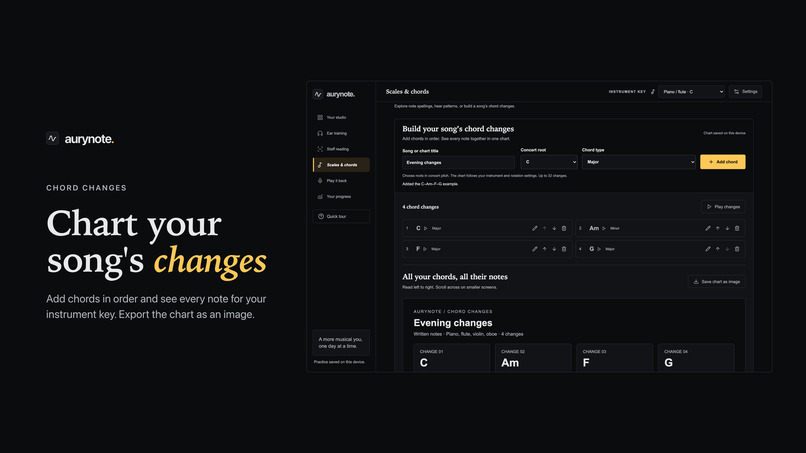The image size is (806, 453).
Task: Click the Play changes button
Action: pyautogui.click(x=723, y=207)
